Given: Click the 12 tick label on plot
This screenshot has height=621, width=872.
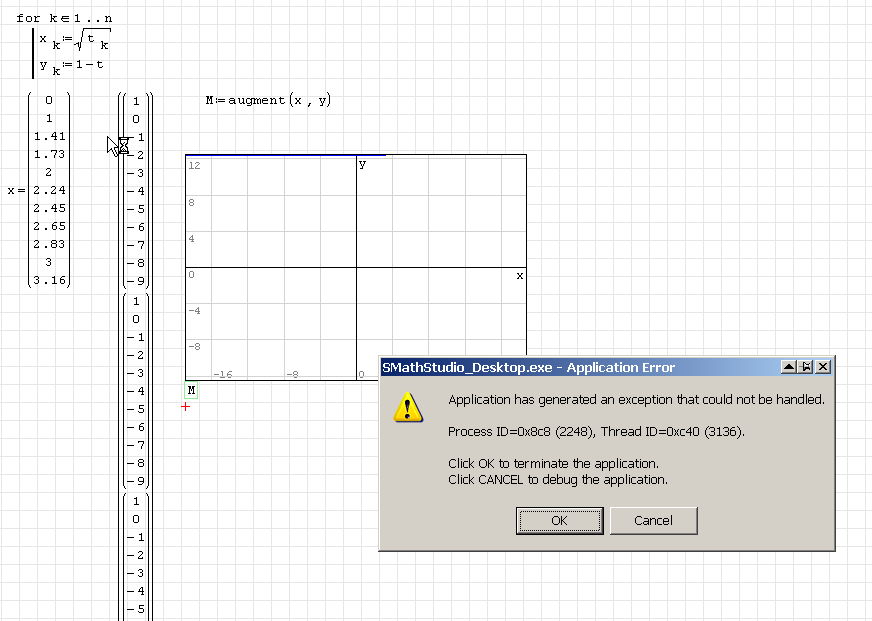Looking at the screenshot, I should coord(194,166).
